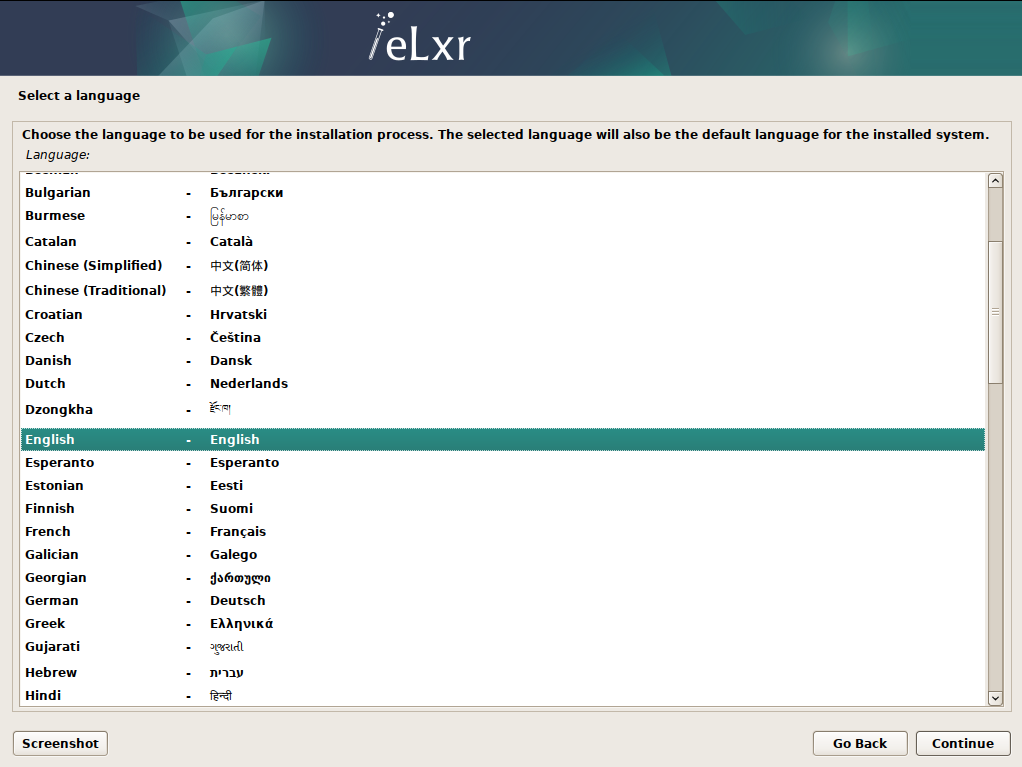Click Go Back to return

coord(859,743)
